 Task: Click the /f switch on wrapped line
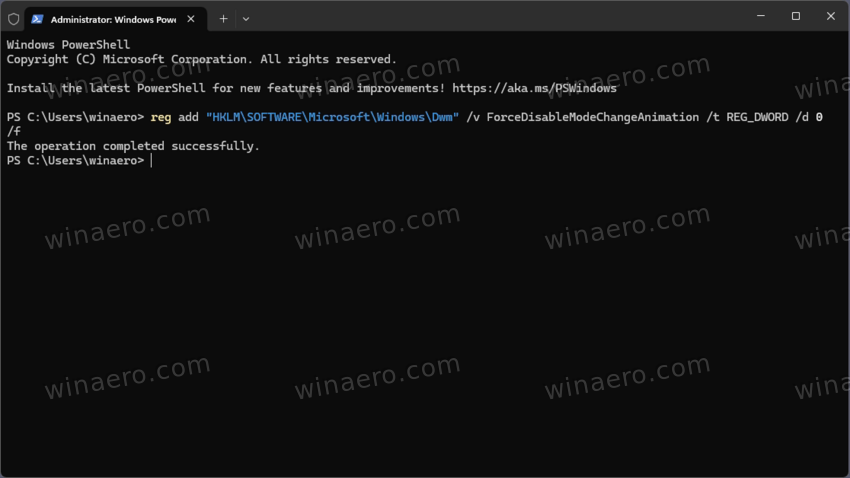coord(13,131)
